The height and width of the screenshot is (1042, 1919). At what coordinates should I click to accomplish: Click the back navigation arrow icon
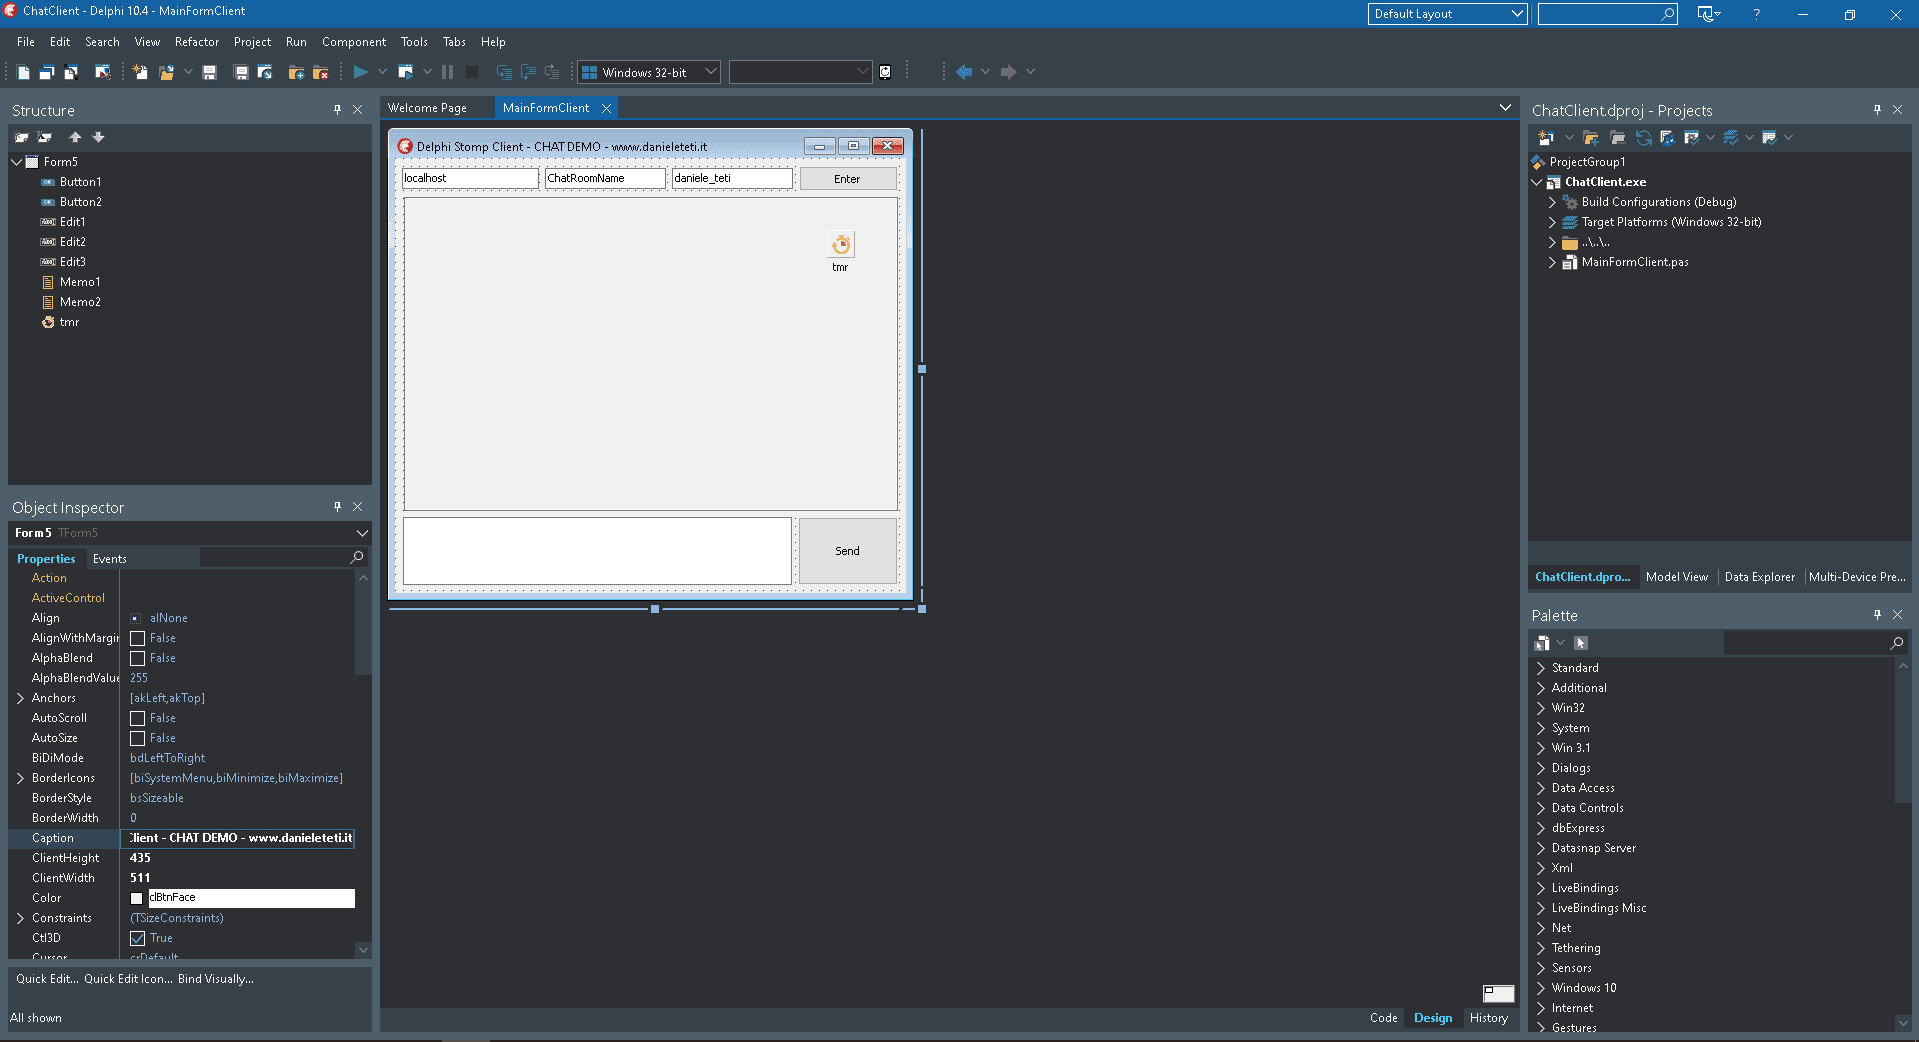[964, 72]
